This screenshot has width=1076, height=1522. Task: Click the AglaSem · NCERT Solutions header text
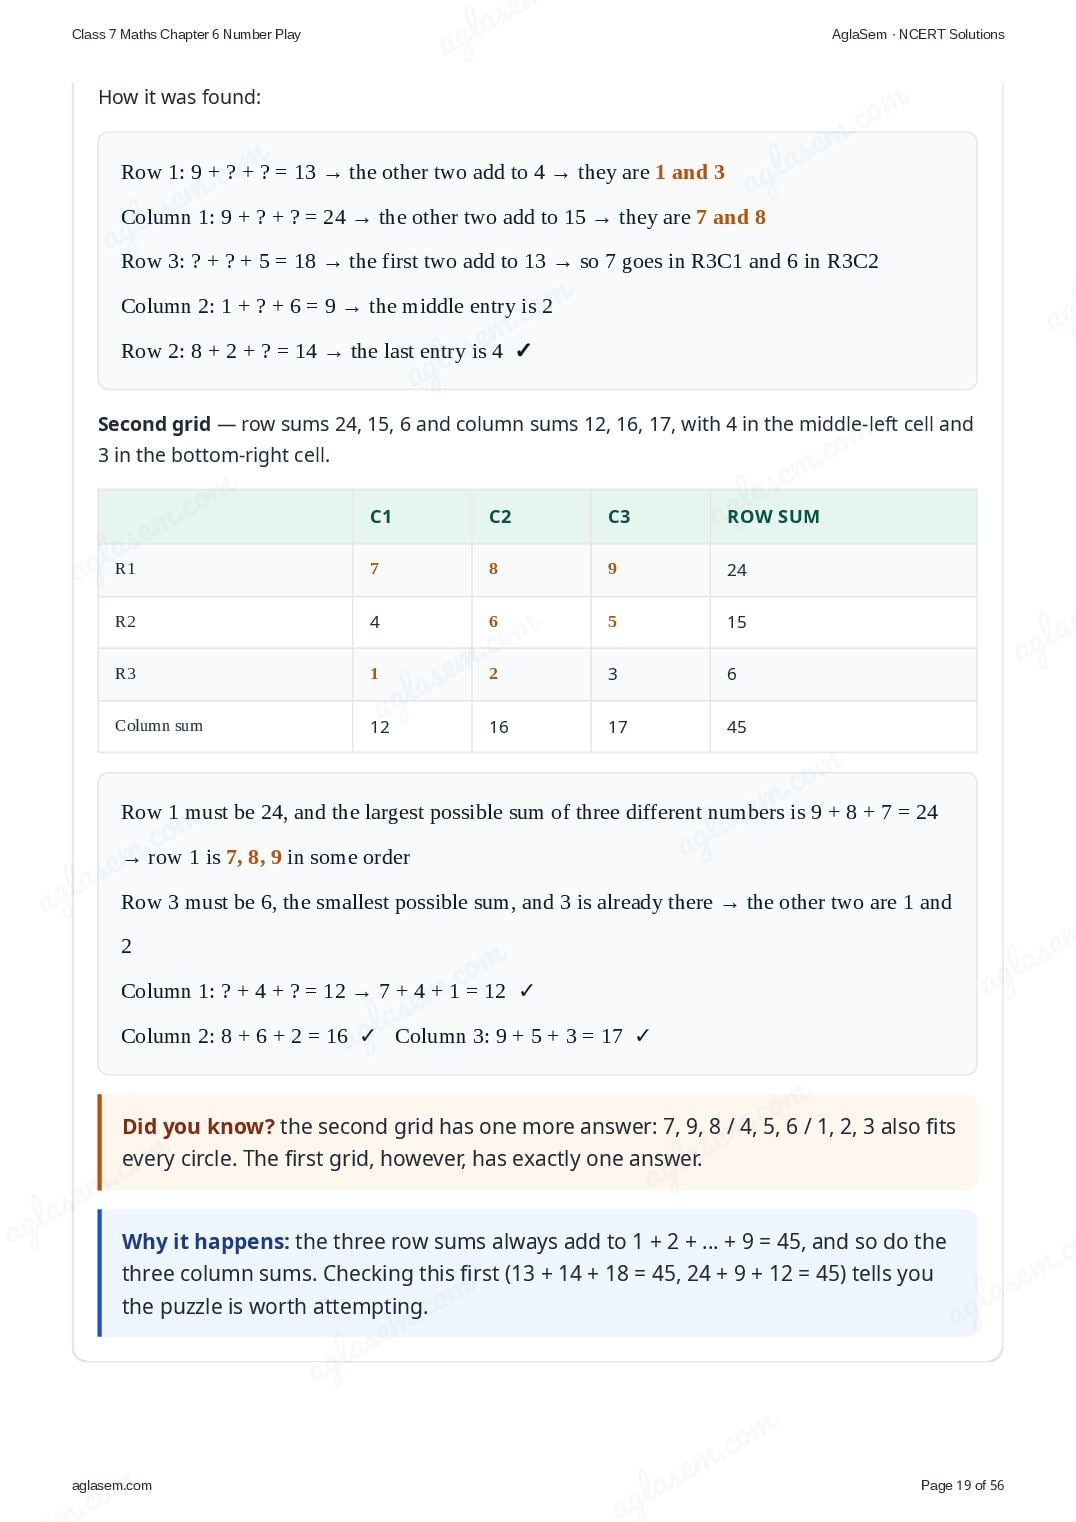[918, 34]
